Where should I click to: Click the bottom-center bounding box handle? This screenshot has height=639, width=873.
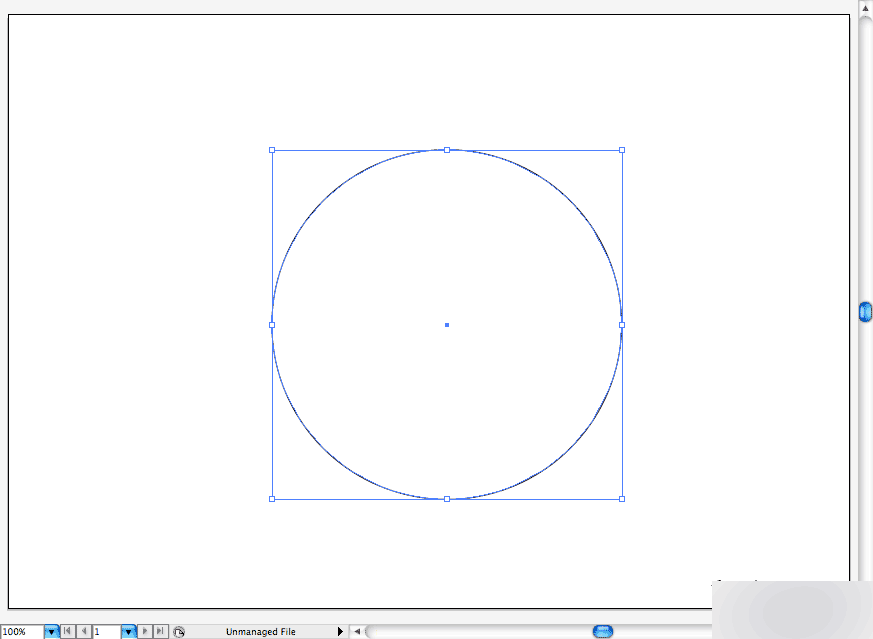pos(447,499)
